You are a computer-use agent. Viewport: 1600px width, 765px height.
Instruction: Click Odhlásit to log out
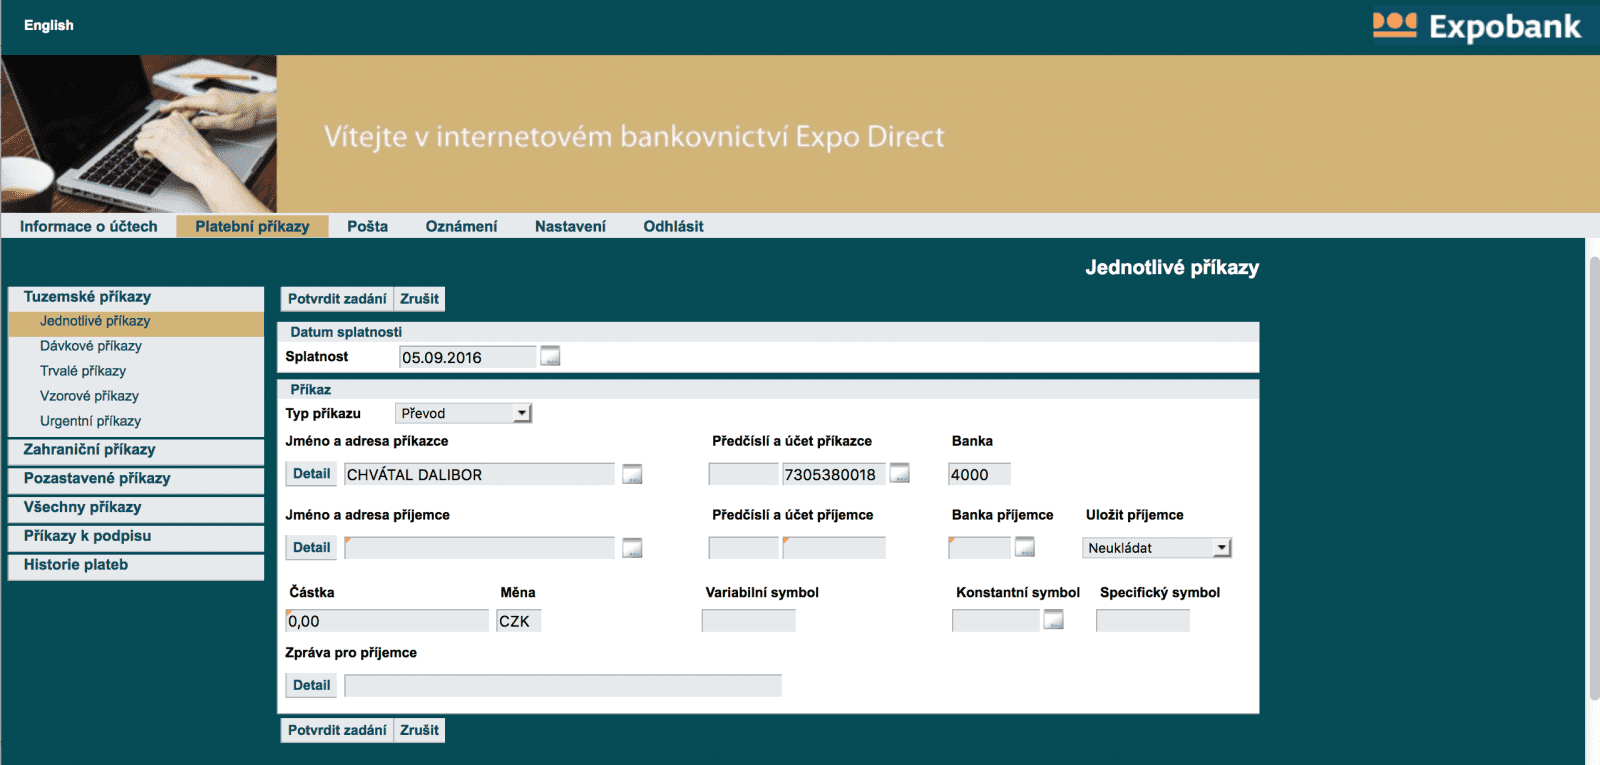[x=673, y=226]
